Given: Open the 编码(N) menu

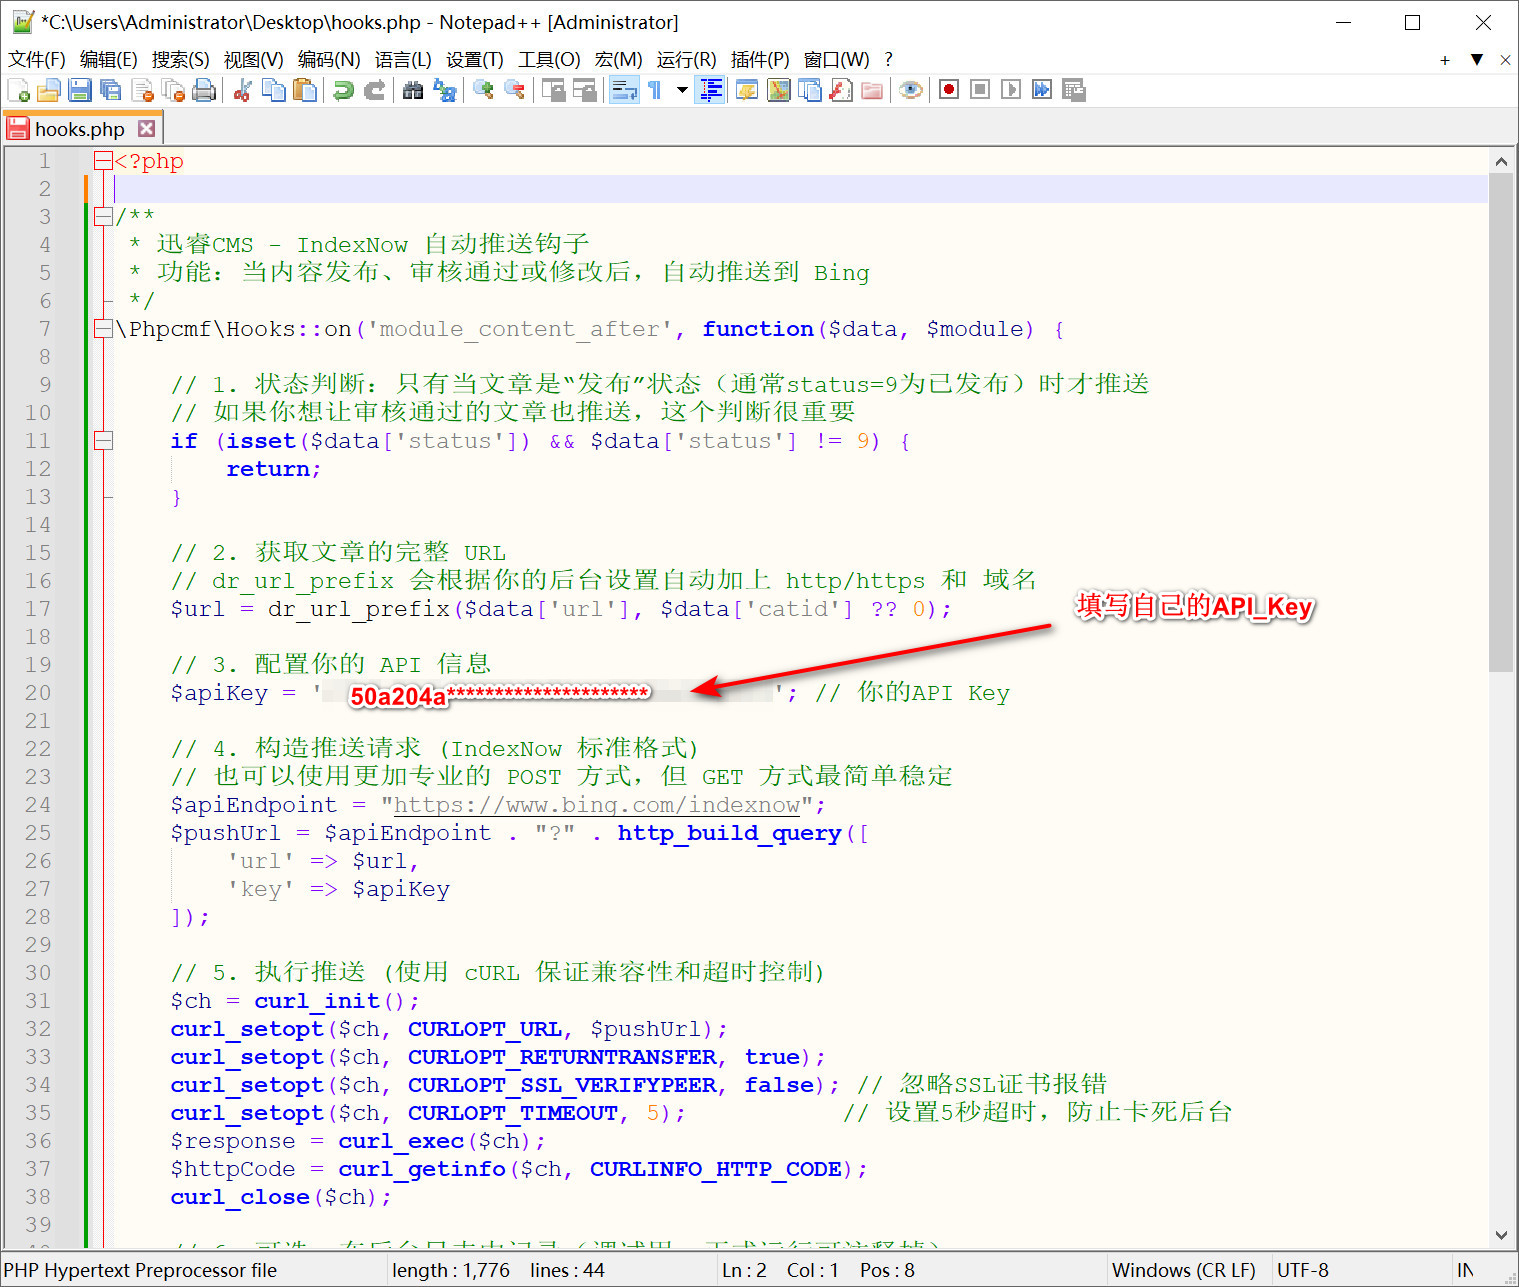Looking at the screenshot, I should click(328, 60).
